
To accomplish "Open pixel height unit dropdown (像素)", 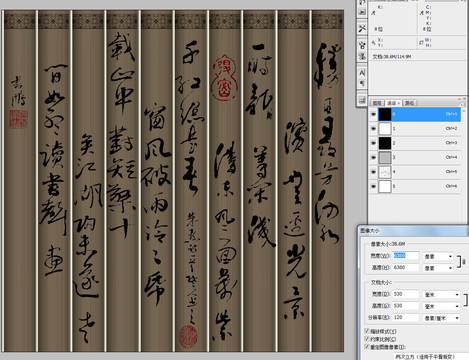I will click(x=438, y=268).
